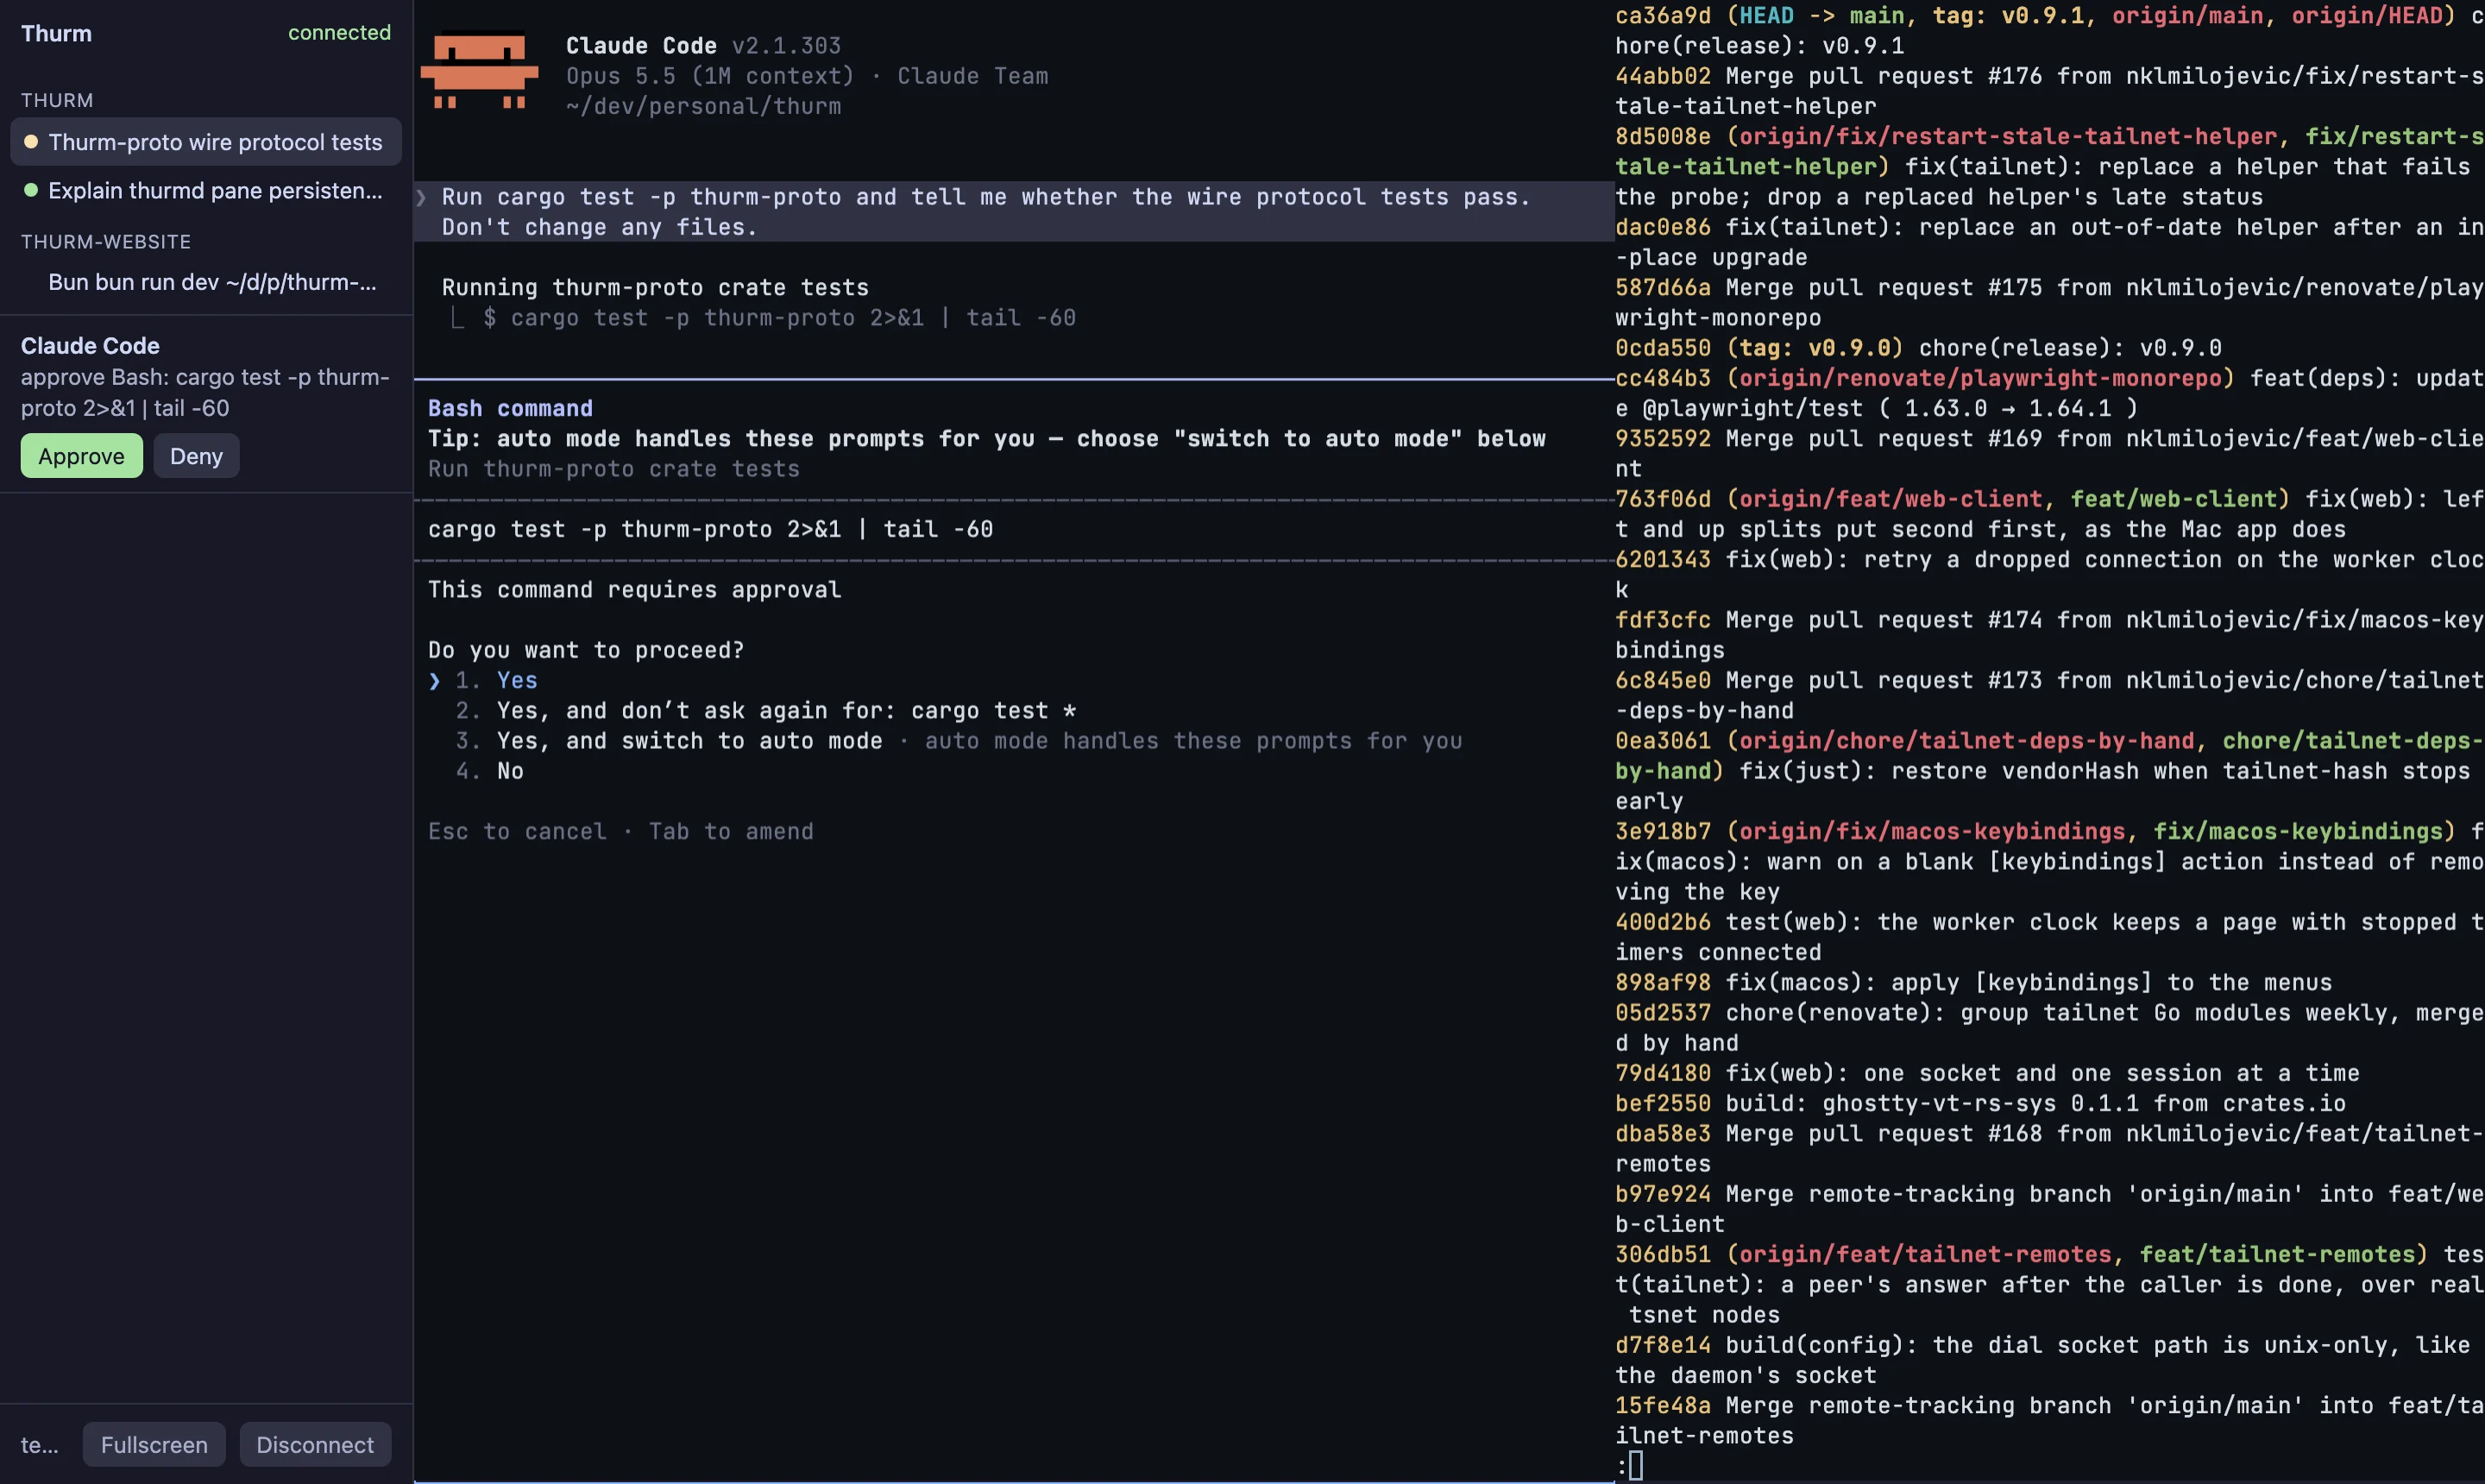The width and height of the screenshot is (2485, 1484).
Task: Click the pager prompt cursor at bottom
Action: pos(1636,1466)
